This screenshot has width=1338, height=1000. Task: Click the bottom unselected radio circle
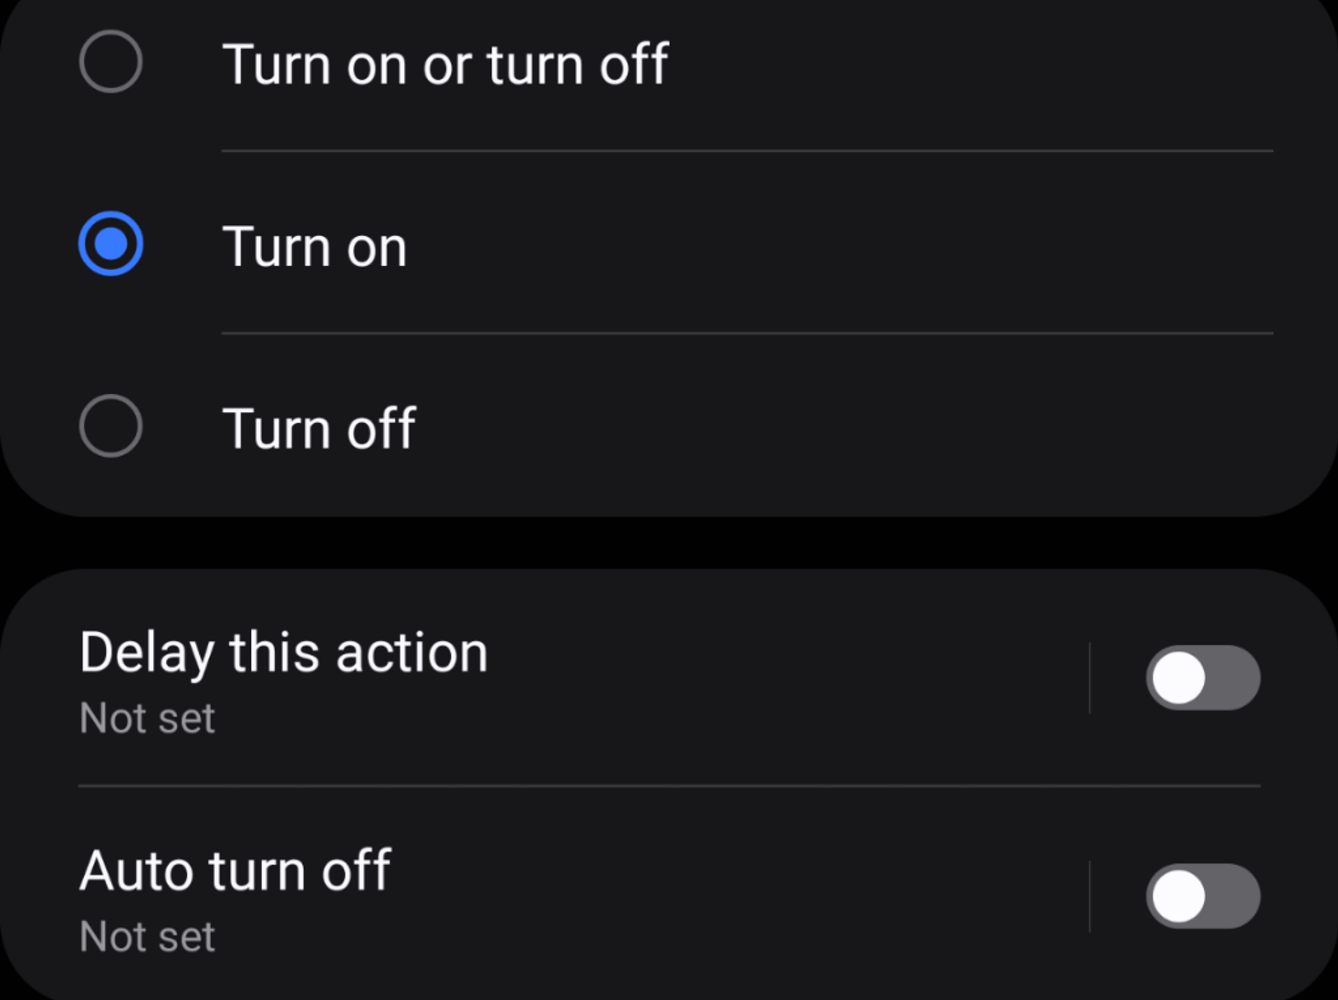(111, 427)
